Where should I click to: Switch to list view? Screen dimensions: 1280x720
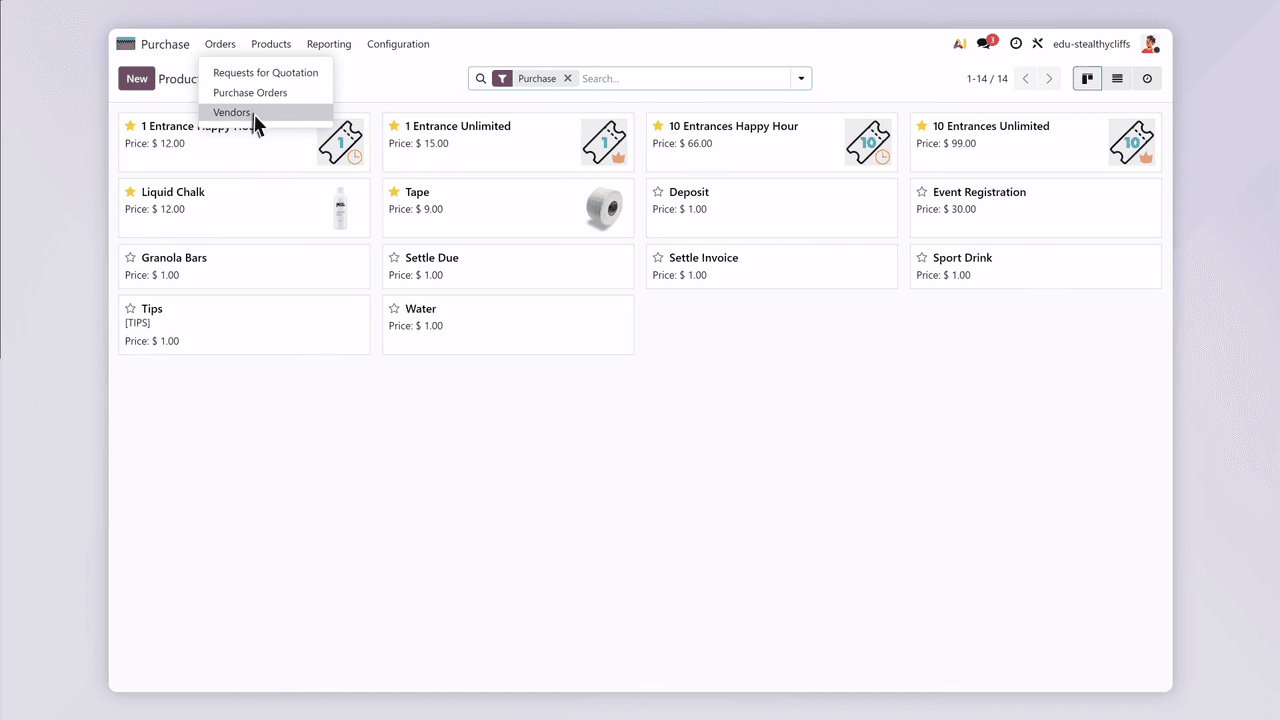click(1117, 79)
